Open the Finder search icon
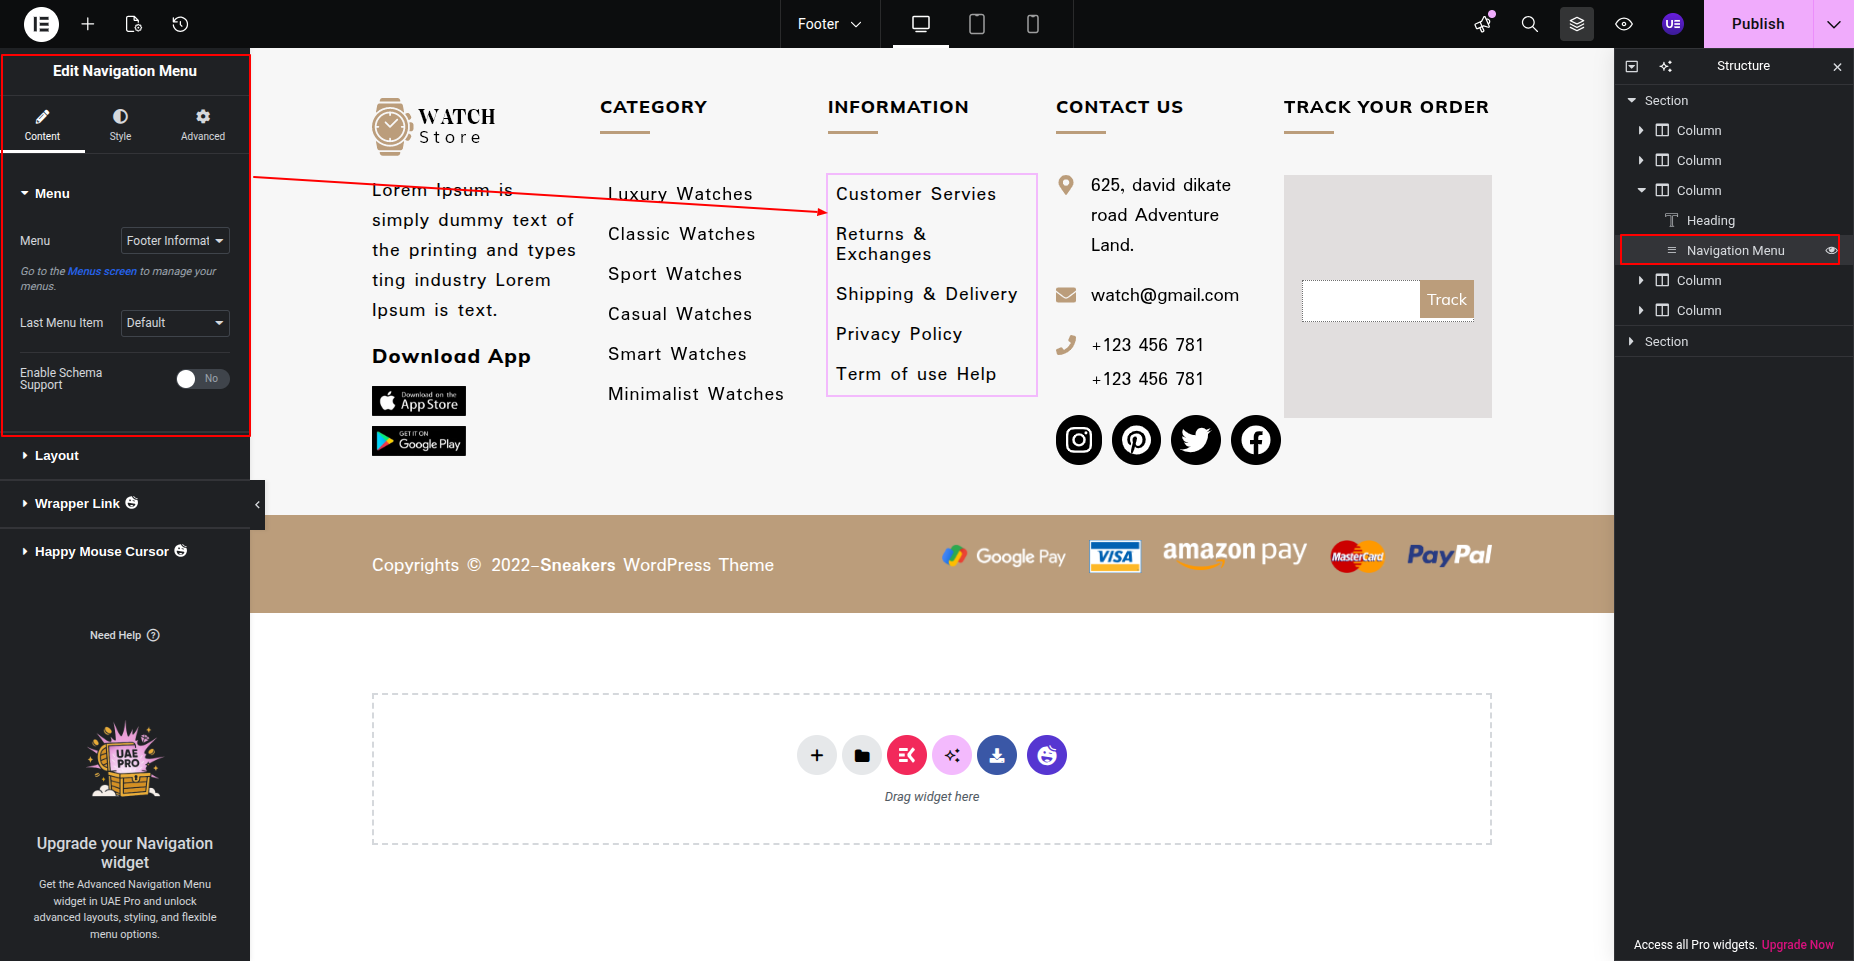 point(1529,24)
